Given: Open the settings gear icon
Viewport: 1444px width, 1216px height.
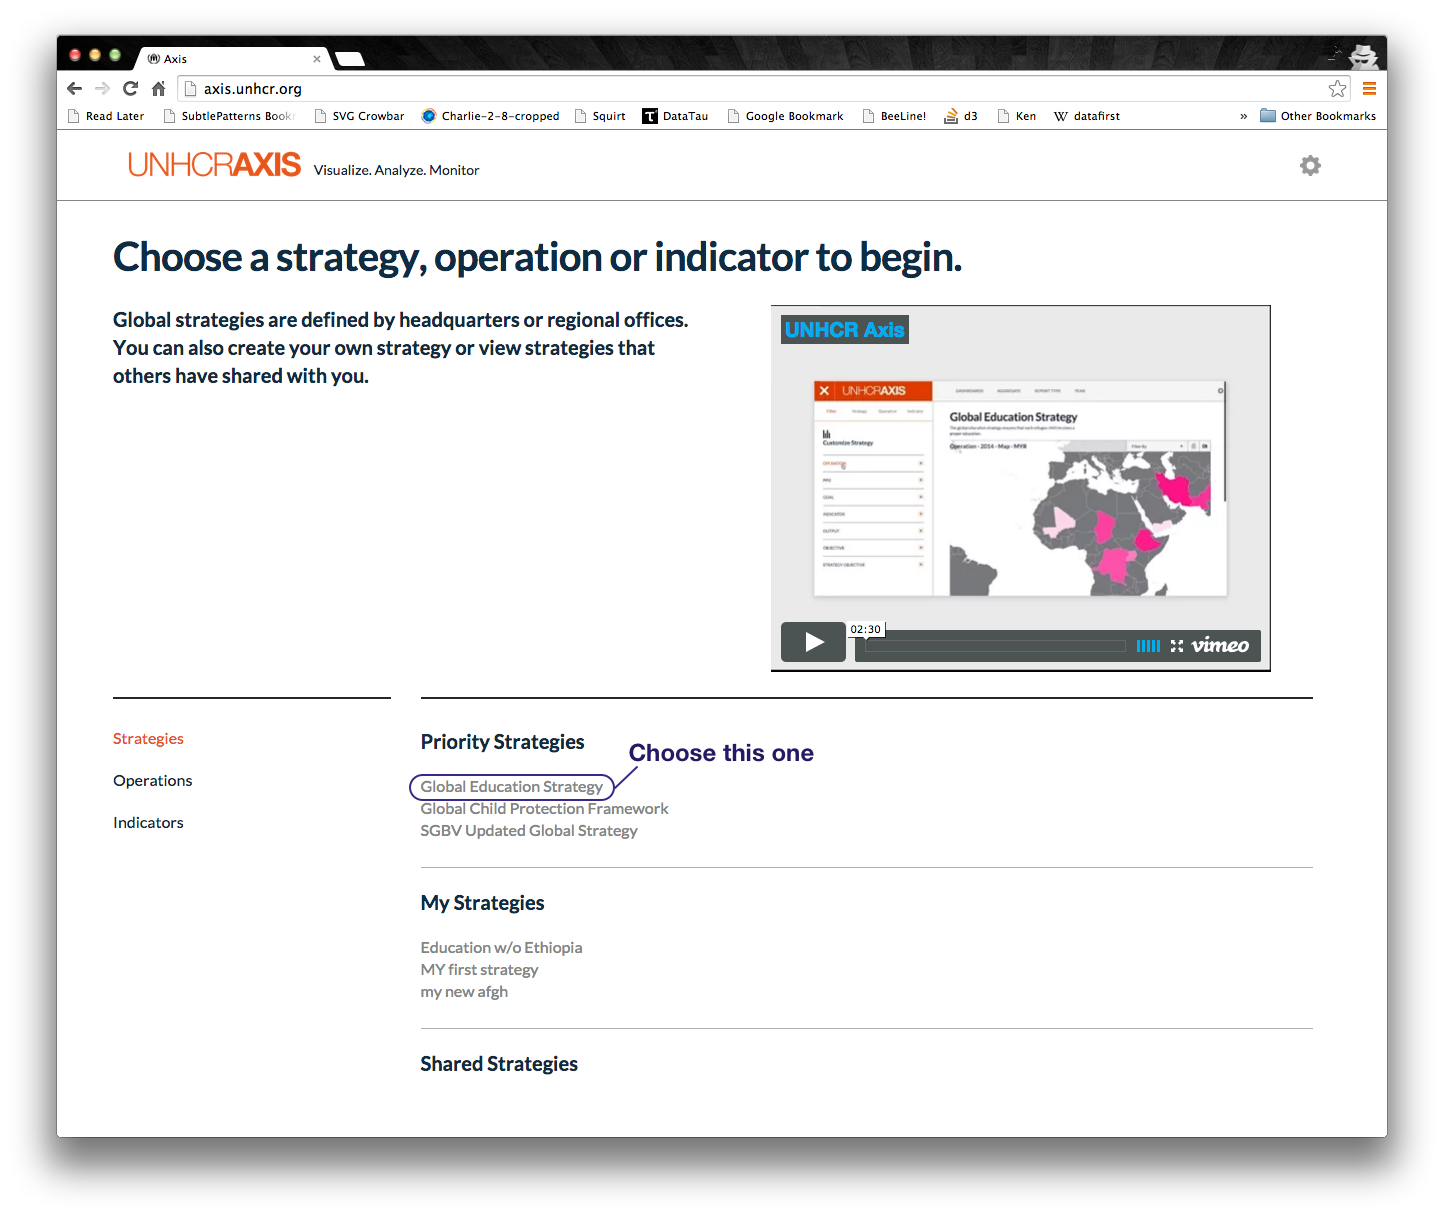Looking at the screenshot, I should pyautogui.click(x=1310, y=166).
